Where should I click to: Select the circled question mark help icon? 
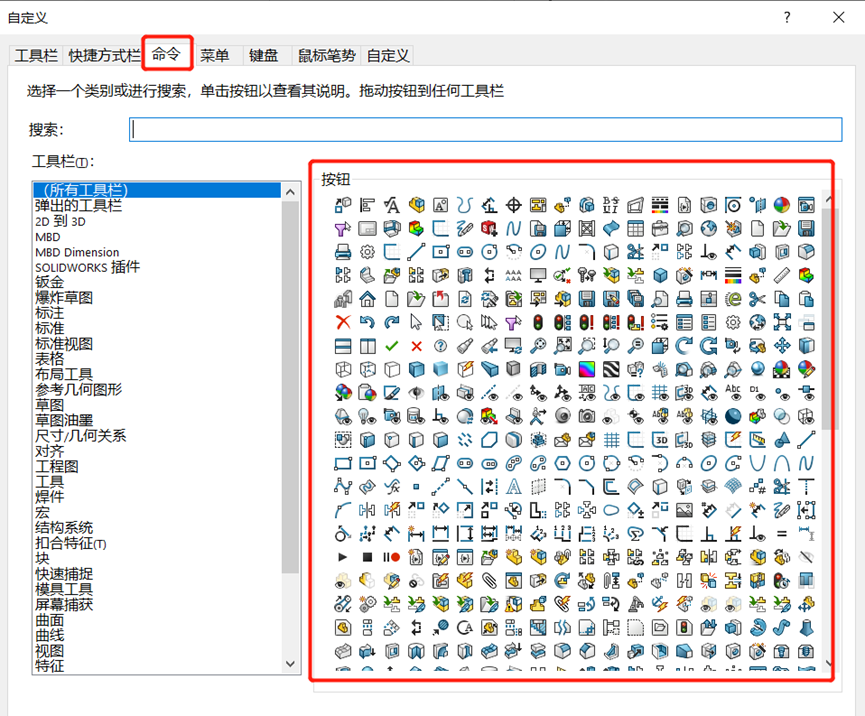pyautogui.click(x=440, y=346)
